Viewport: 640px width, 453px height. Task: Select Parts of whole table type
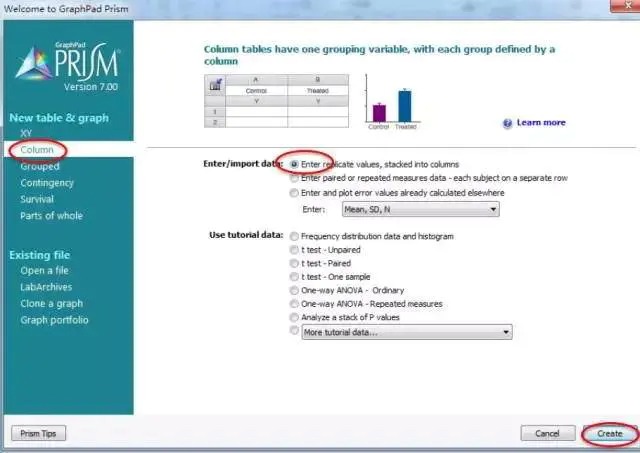point(51,215)
